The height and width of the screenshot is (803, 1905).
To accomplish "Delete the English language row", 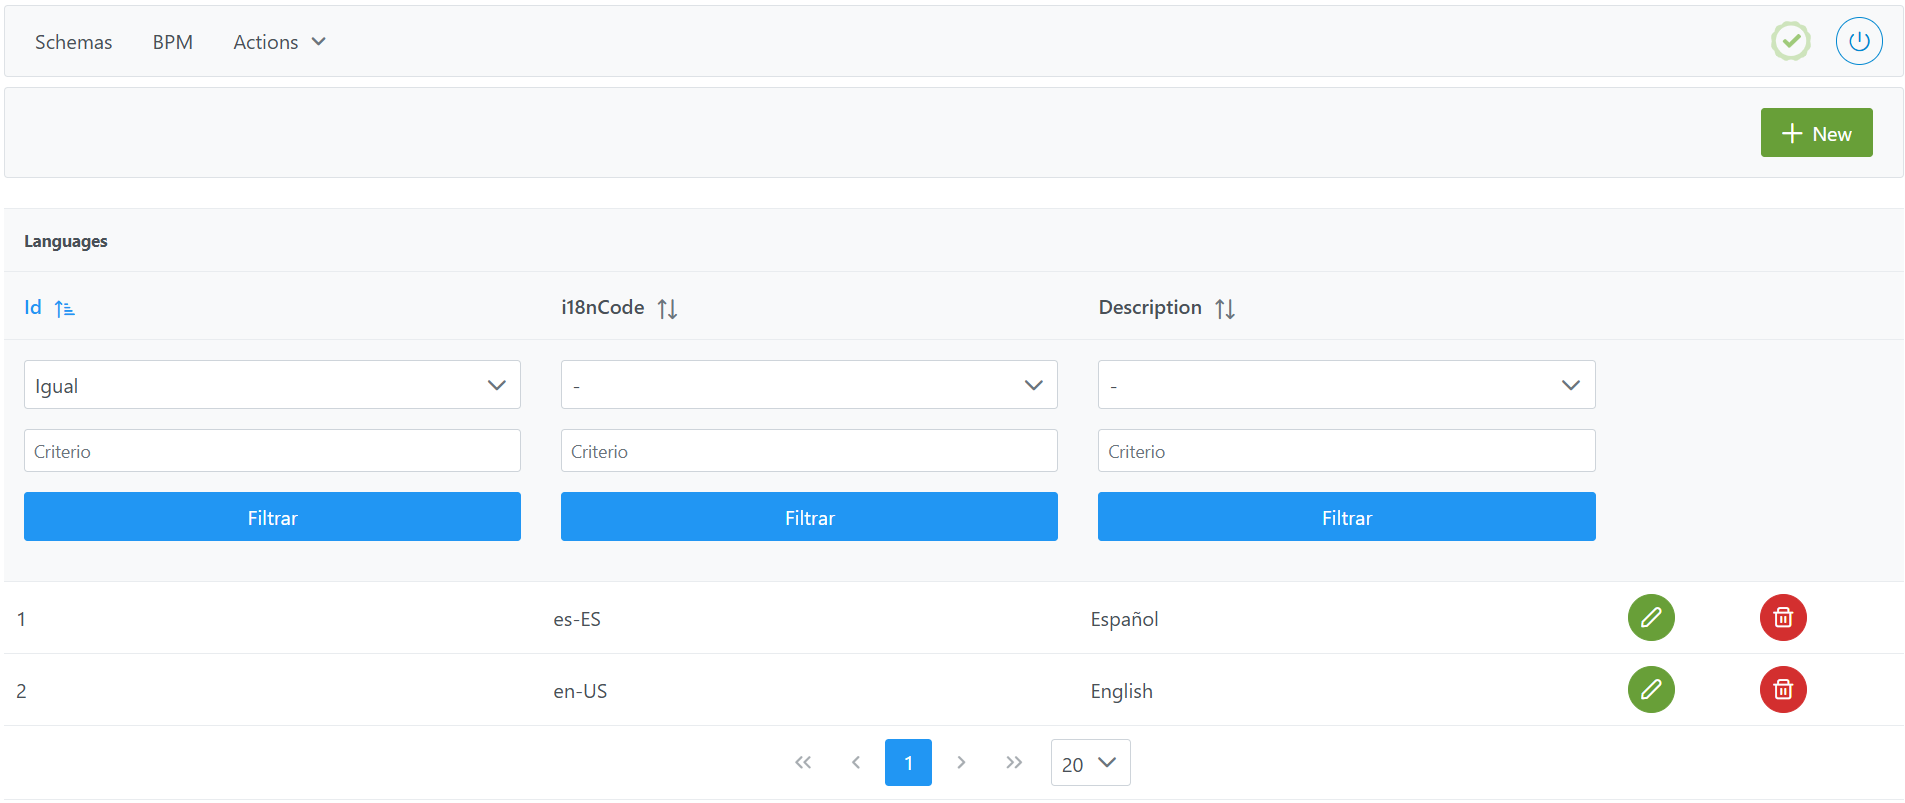I will 1782,690.
